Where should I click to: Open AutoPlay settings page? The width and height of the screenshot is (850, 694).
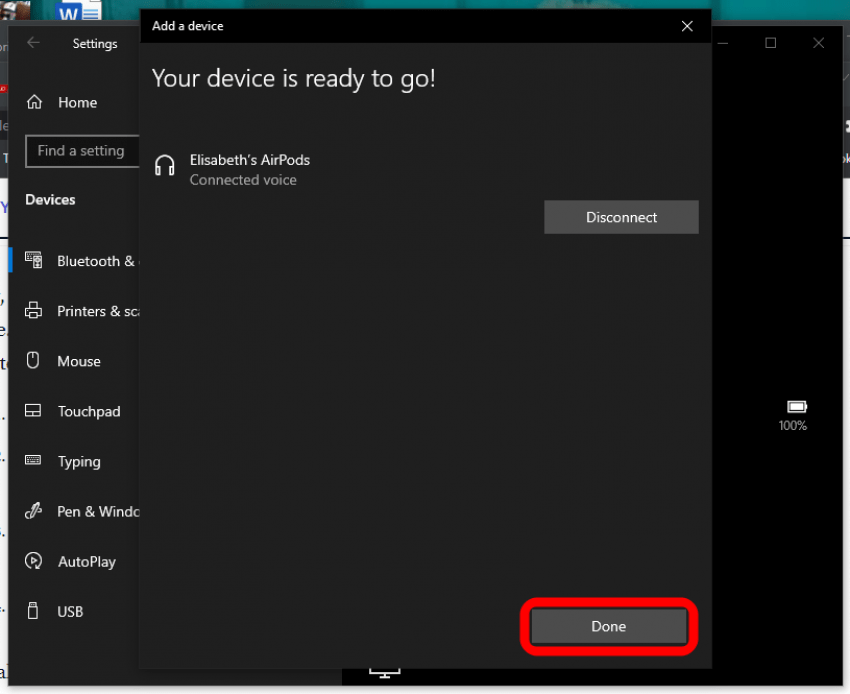click(x=75, y=562)
